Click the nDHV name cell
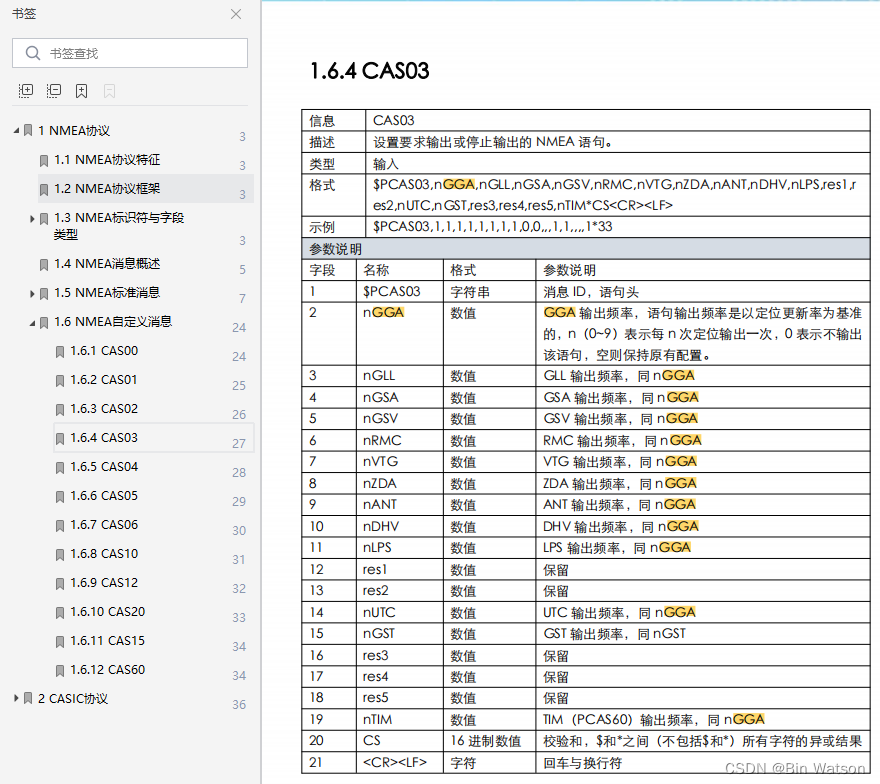 (400, 526)
